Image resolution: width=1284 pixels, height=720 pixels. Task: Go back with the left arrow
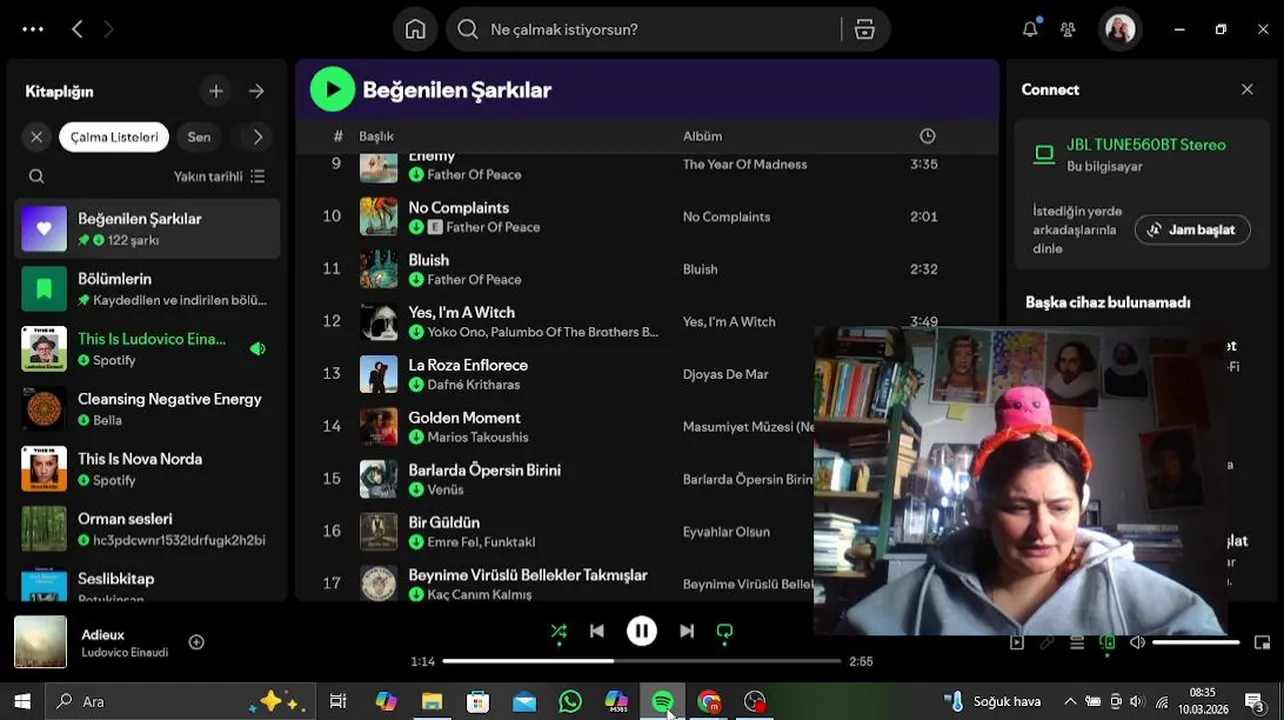click(77, 29)
